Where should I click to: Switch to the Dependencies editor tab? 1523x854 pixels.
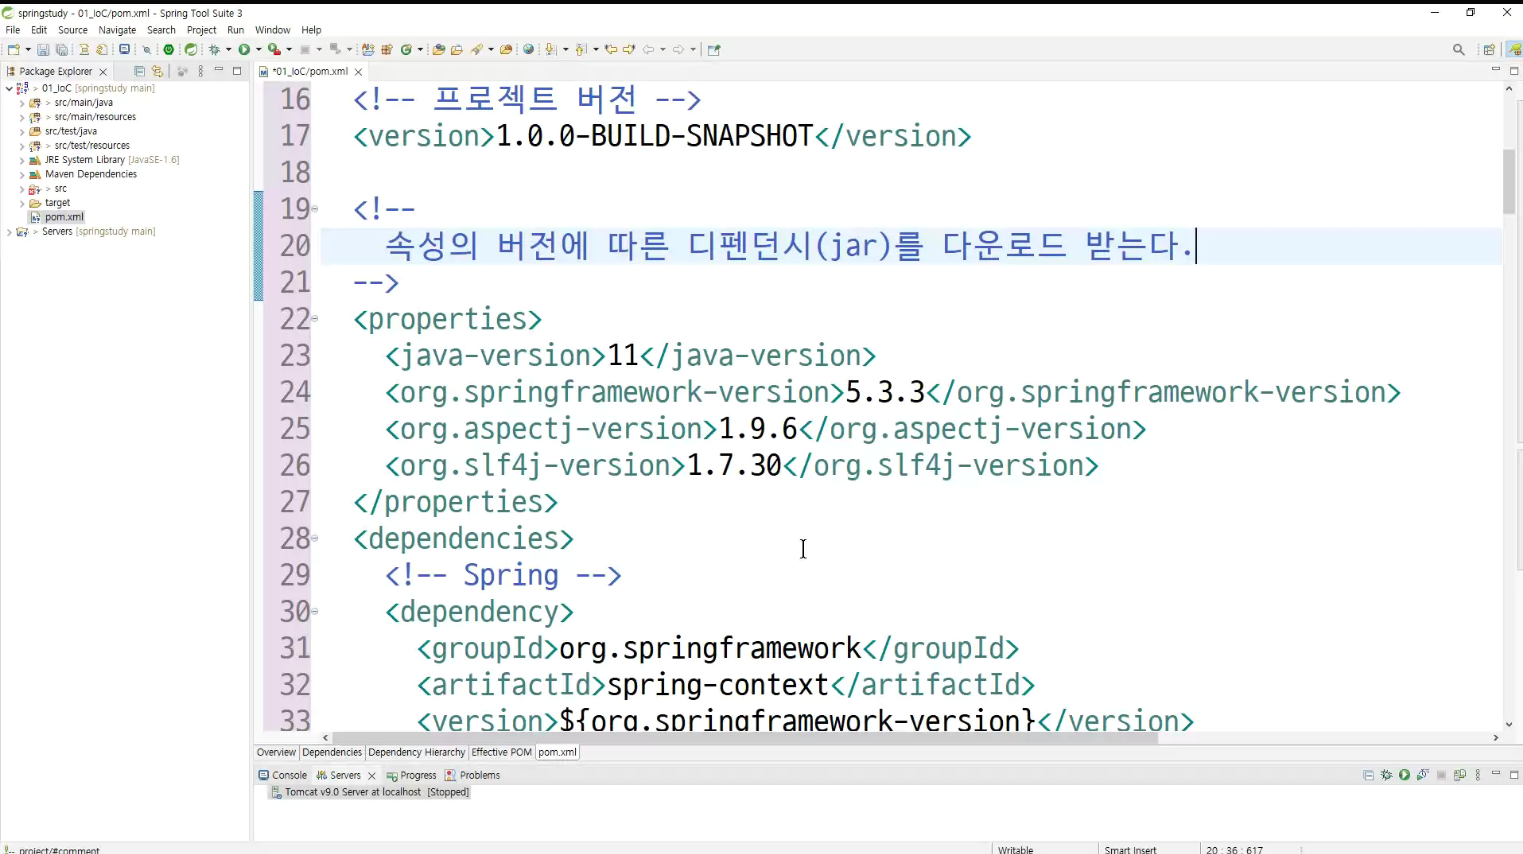pyautogui.click(x=332, y=752)
